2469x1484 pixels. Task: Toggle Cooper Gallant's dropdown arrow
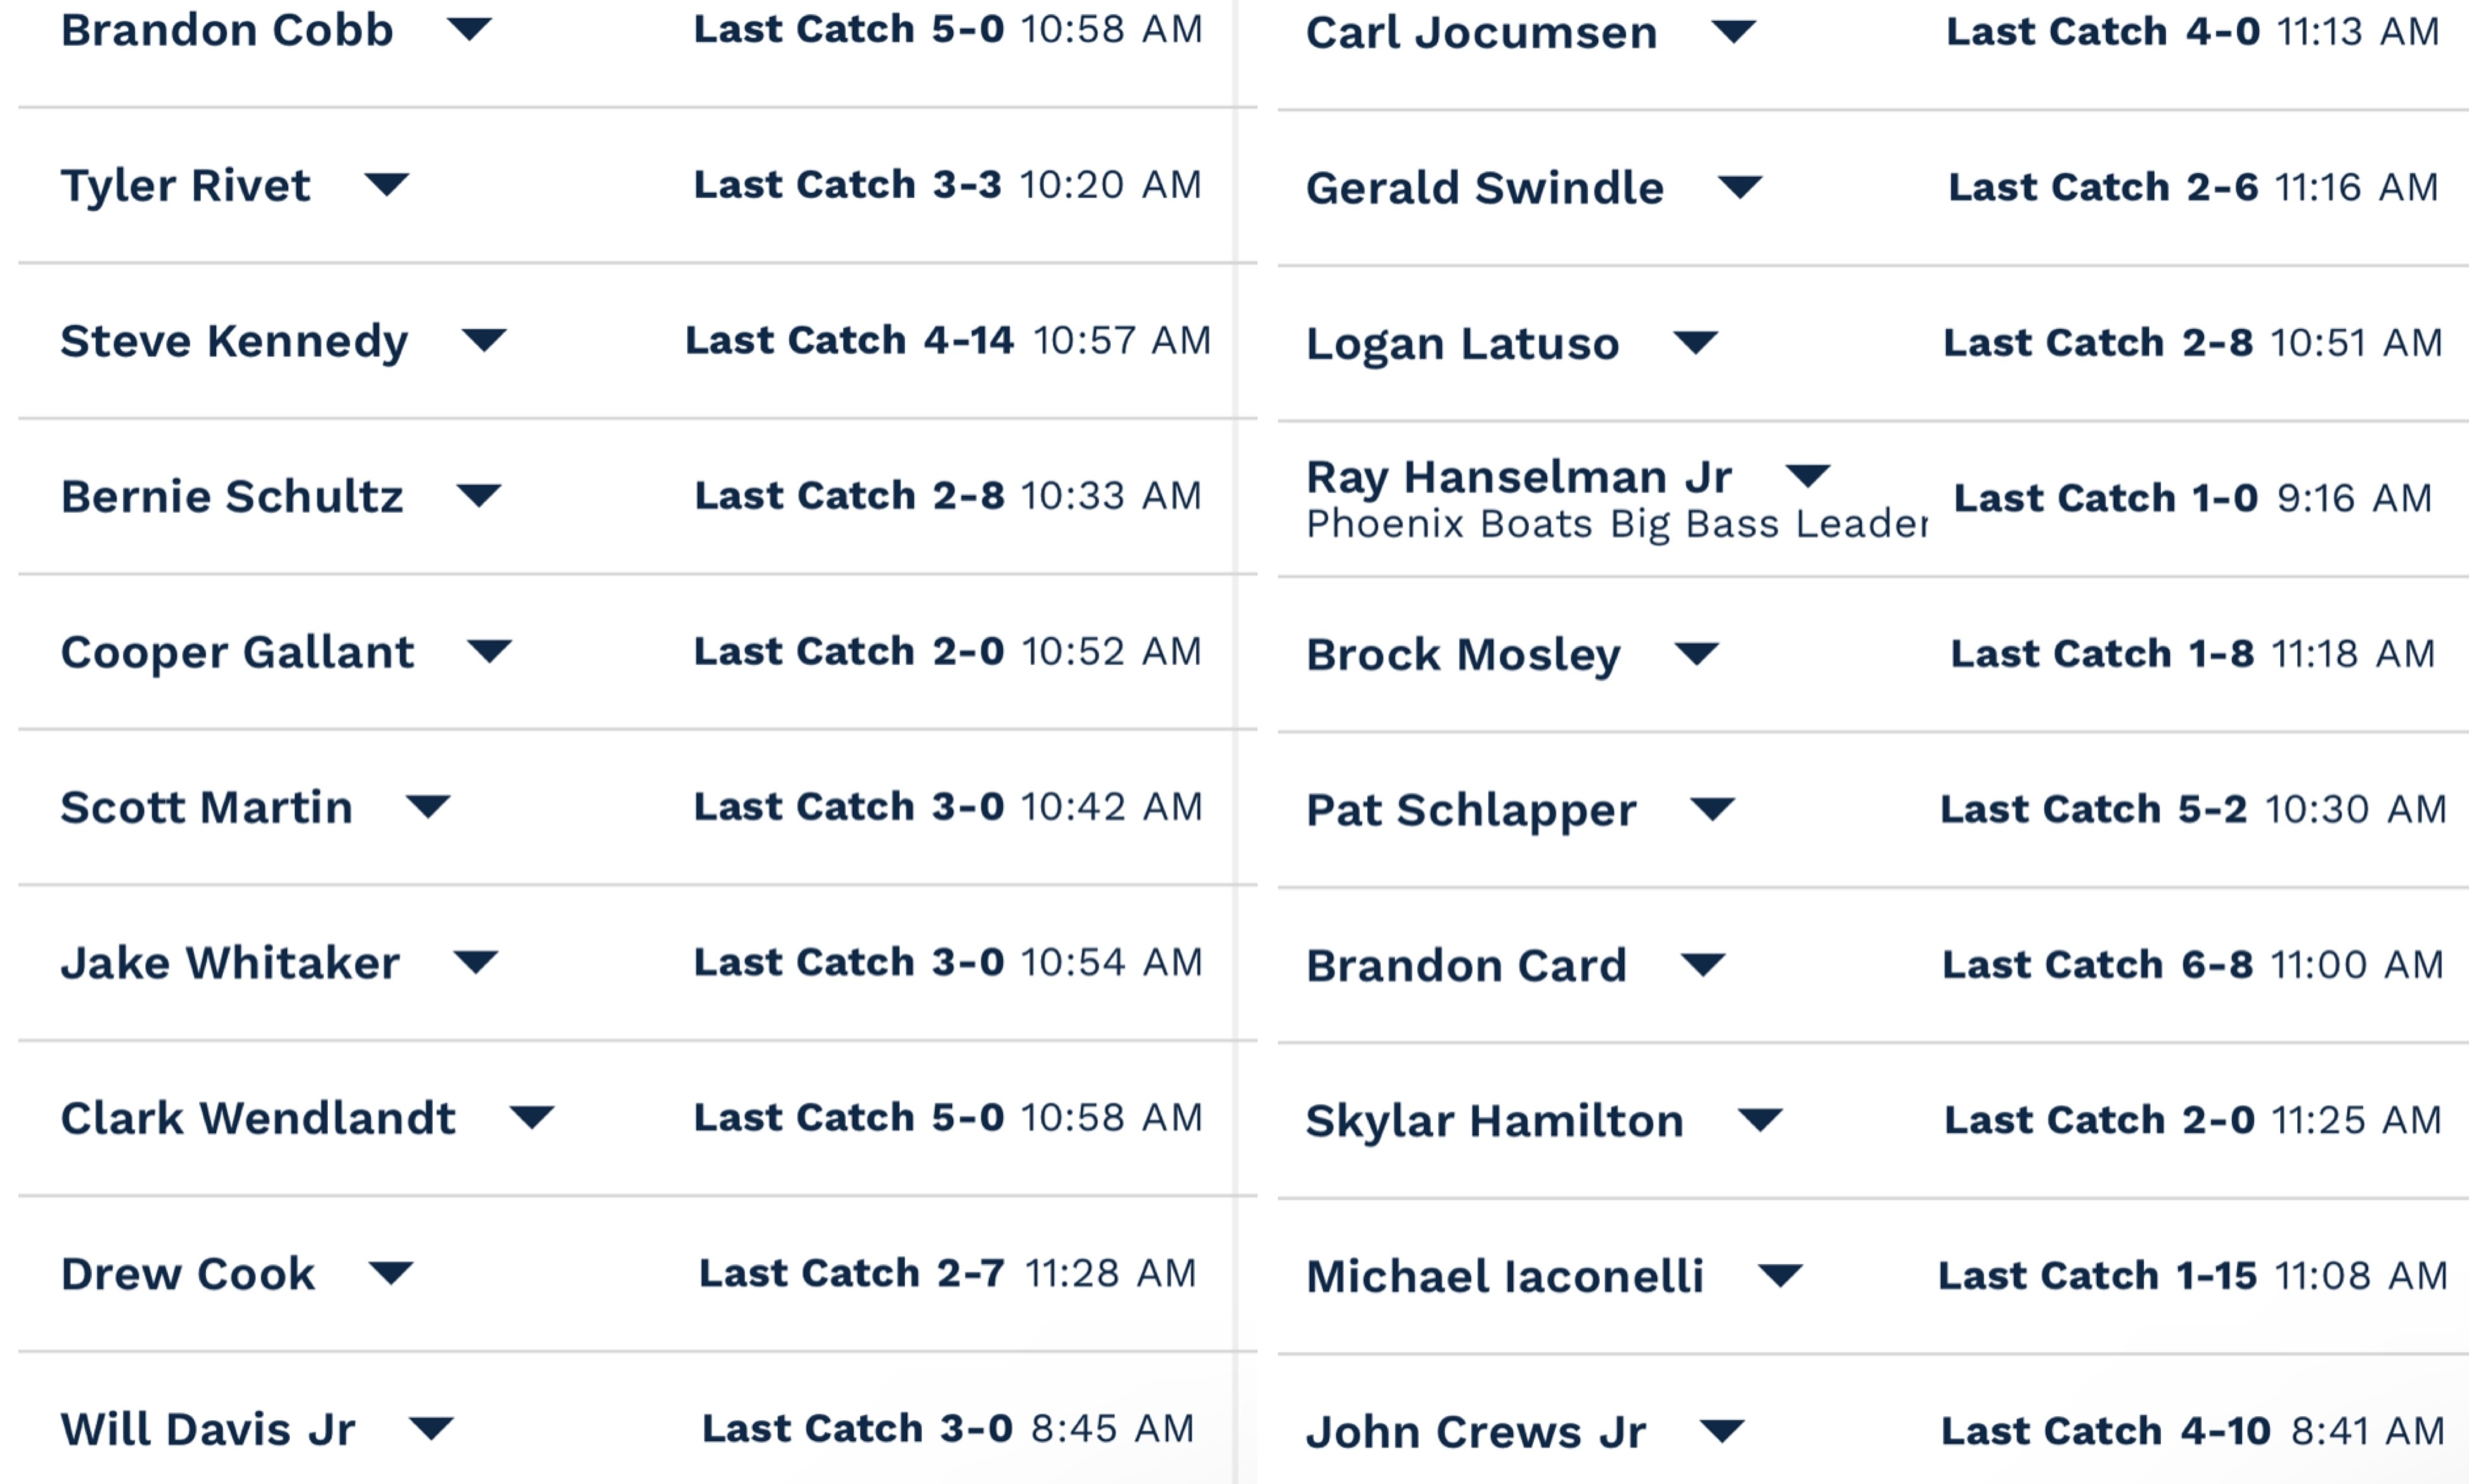tap(489, 651)
